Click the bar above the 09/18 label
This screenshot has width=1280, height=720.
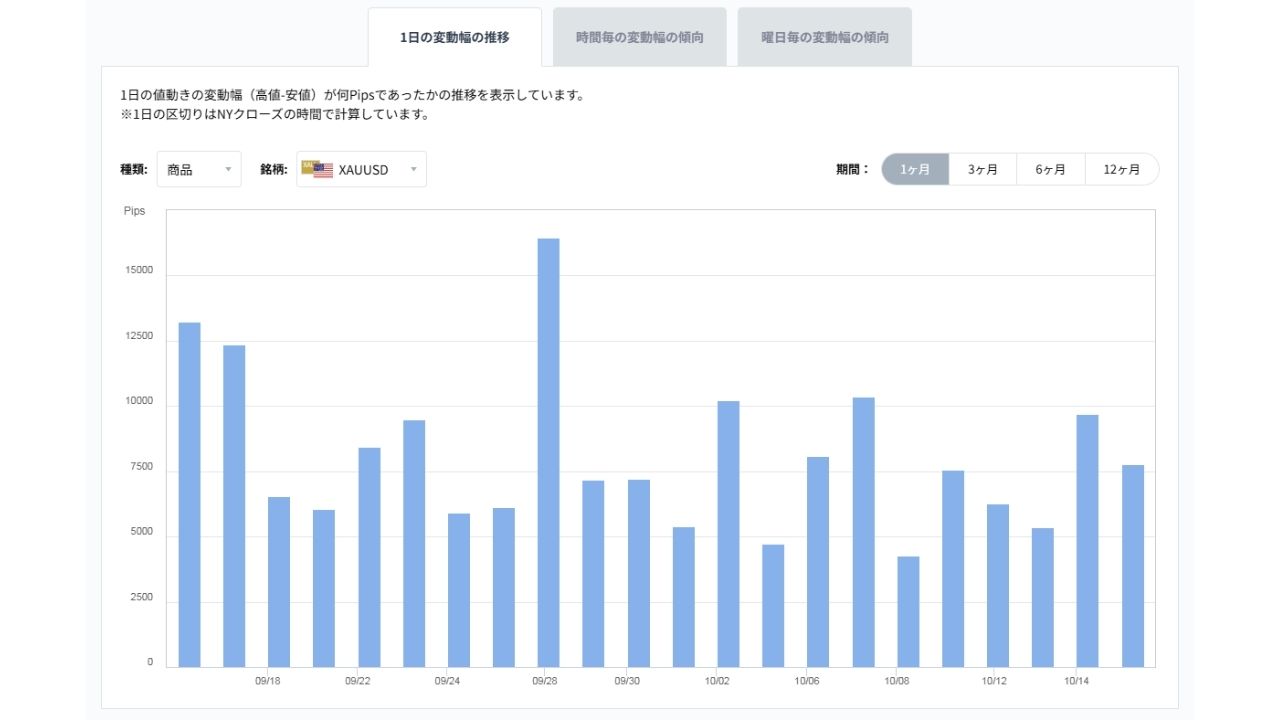click(x=279, y=582)
